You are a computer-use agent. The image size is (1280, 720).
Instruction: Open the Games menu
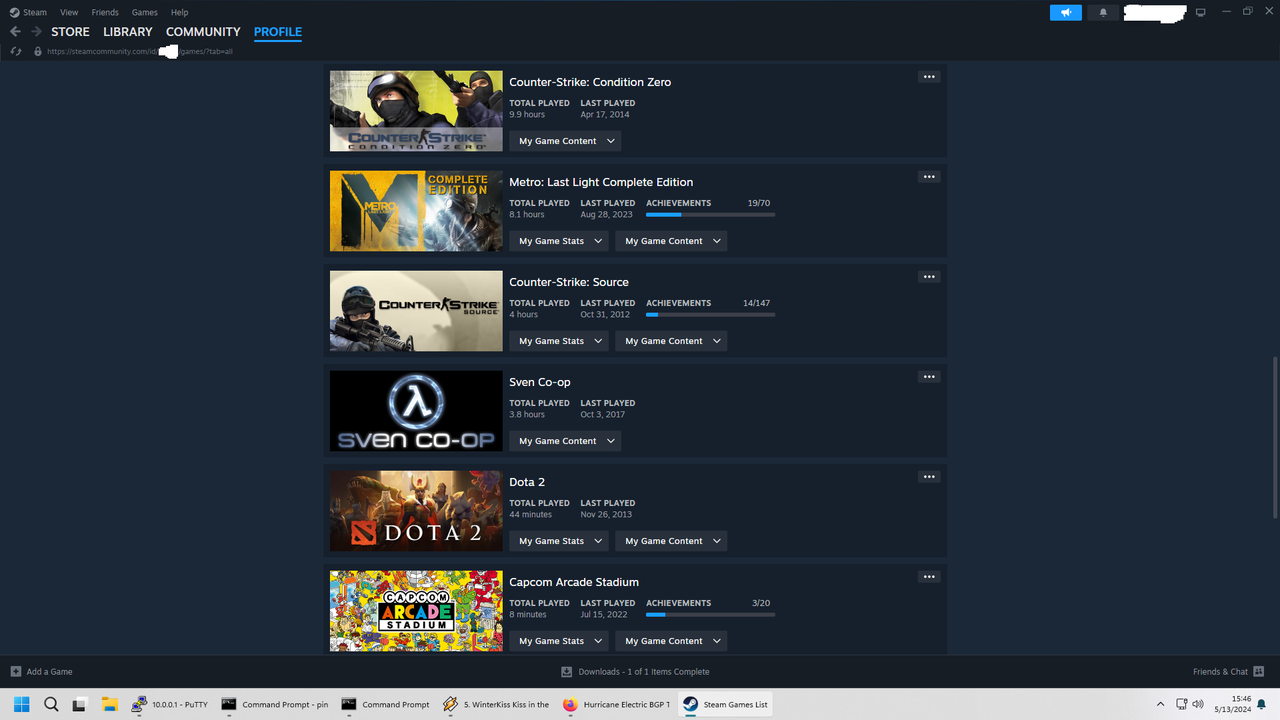pos(145,12)
